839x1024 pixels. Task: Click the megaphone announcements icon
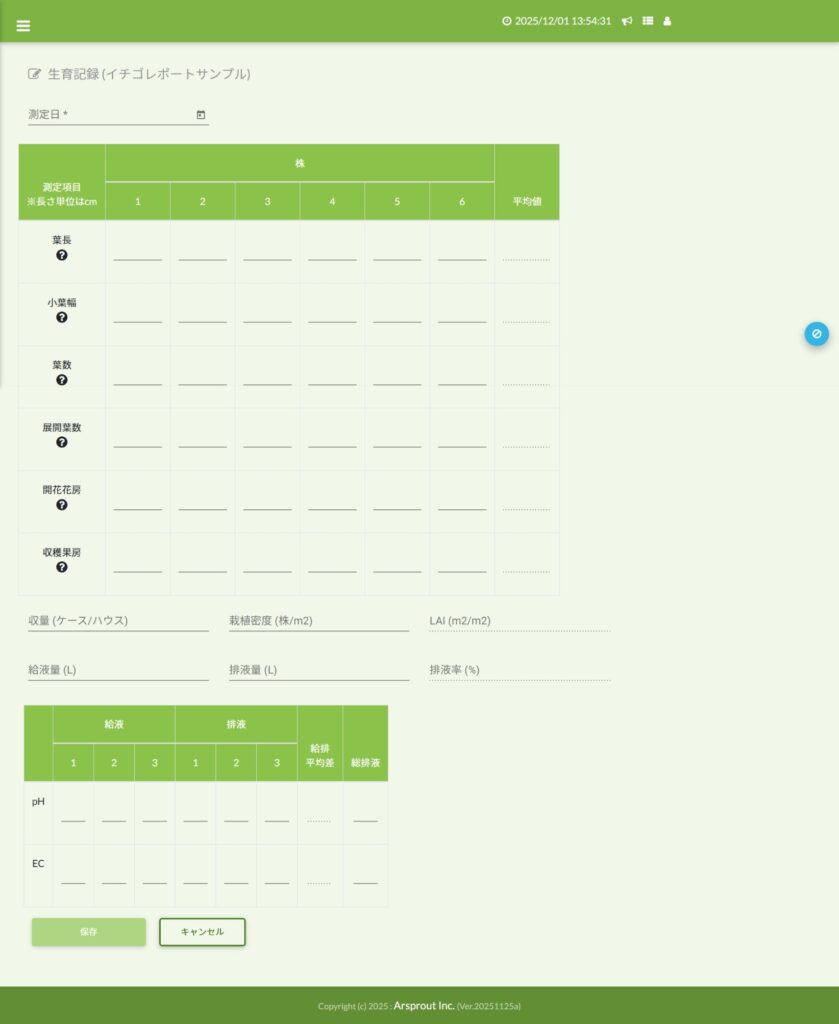[x=627, y=21]
